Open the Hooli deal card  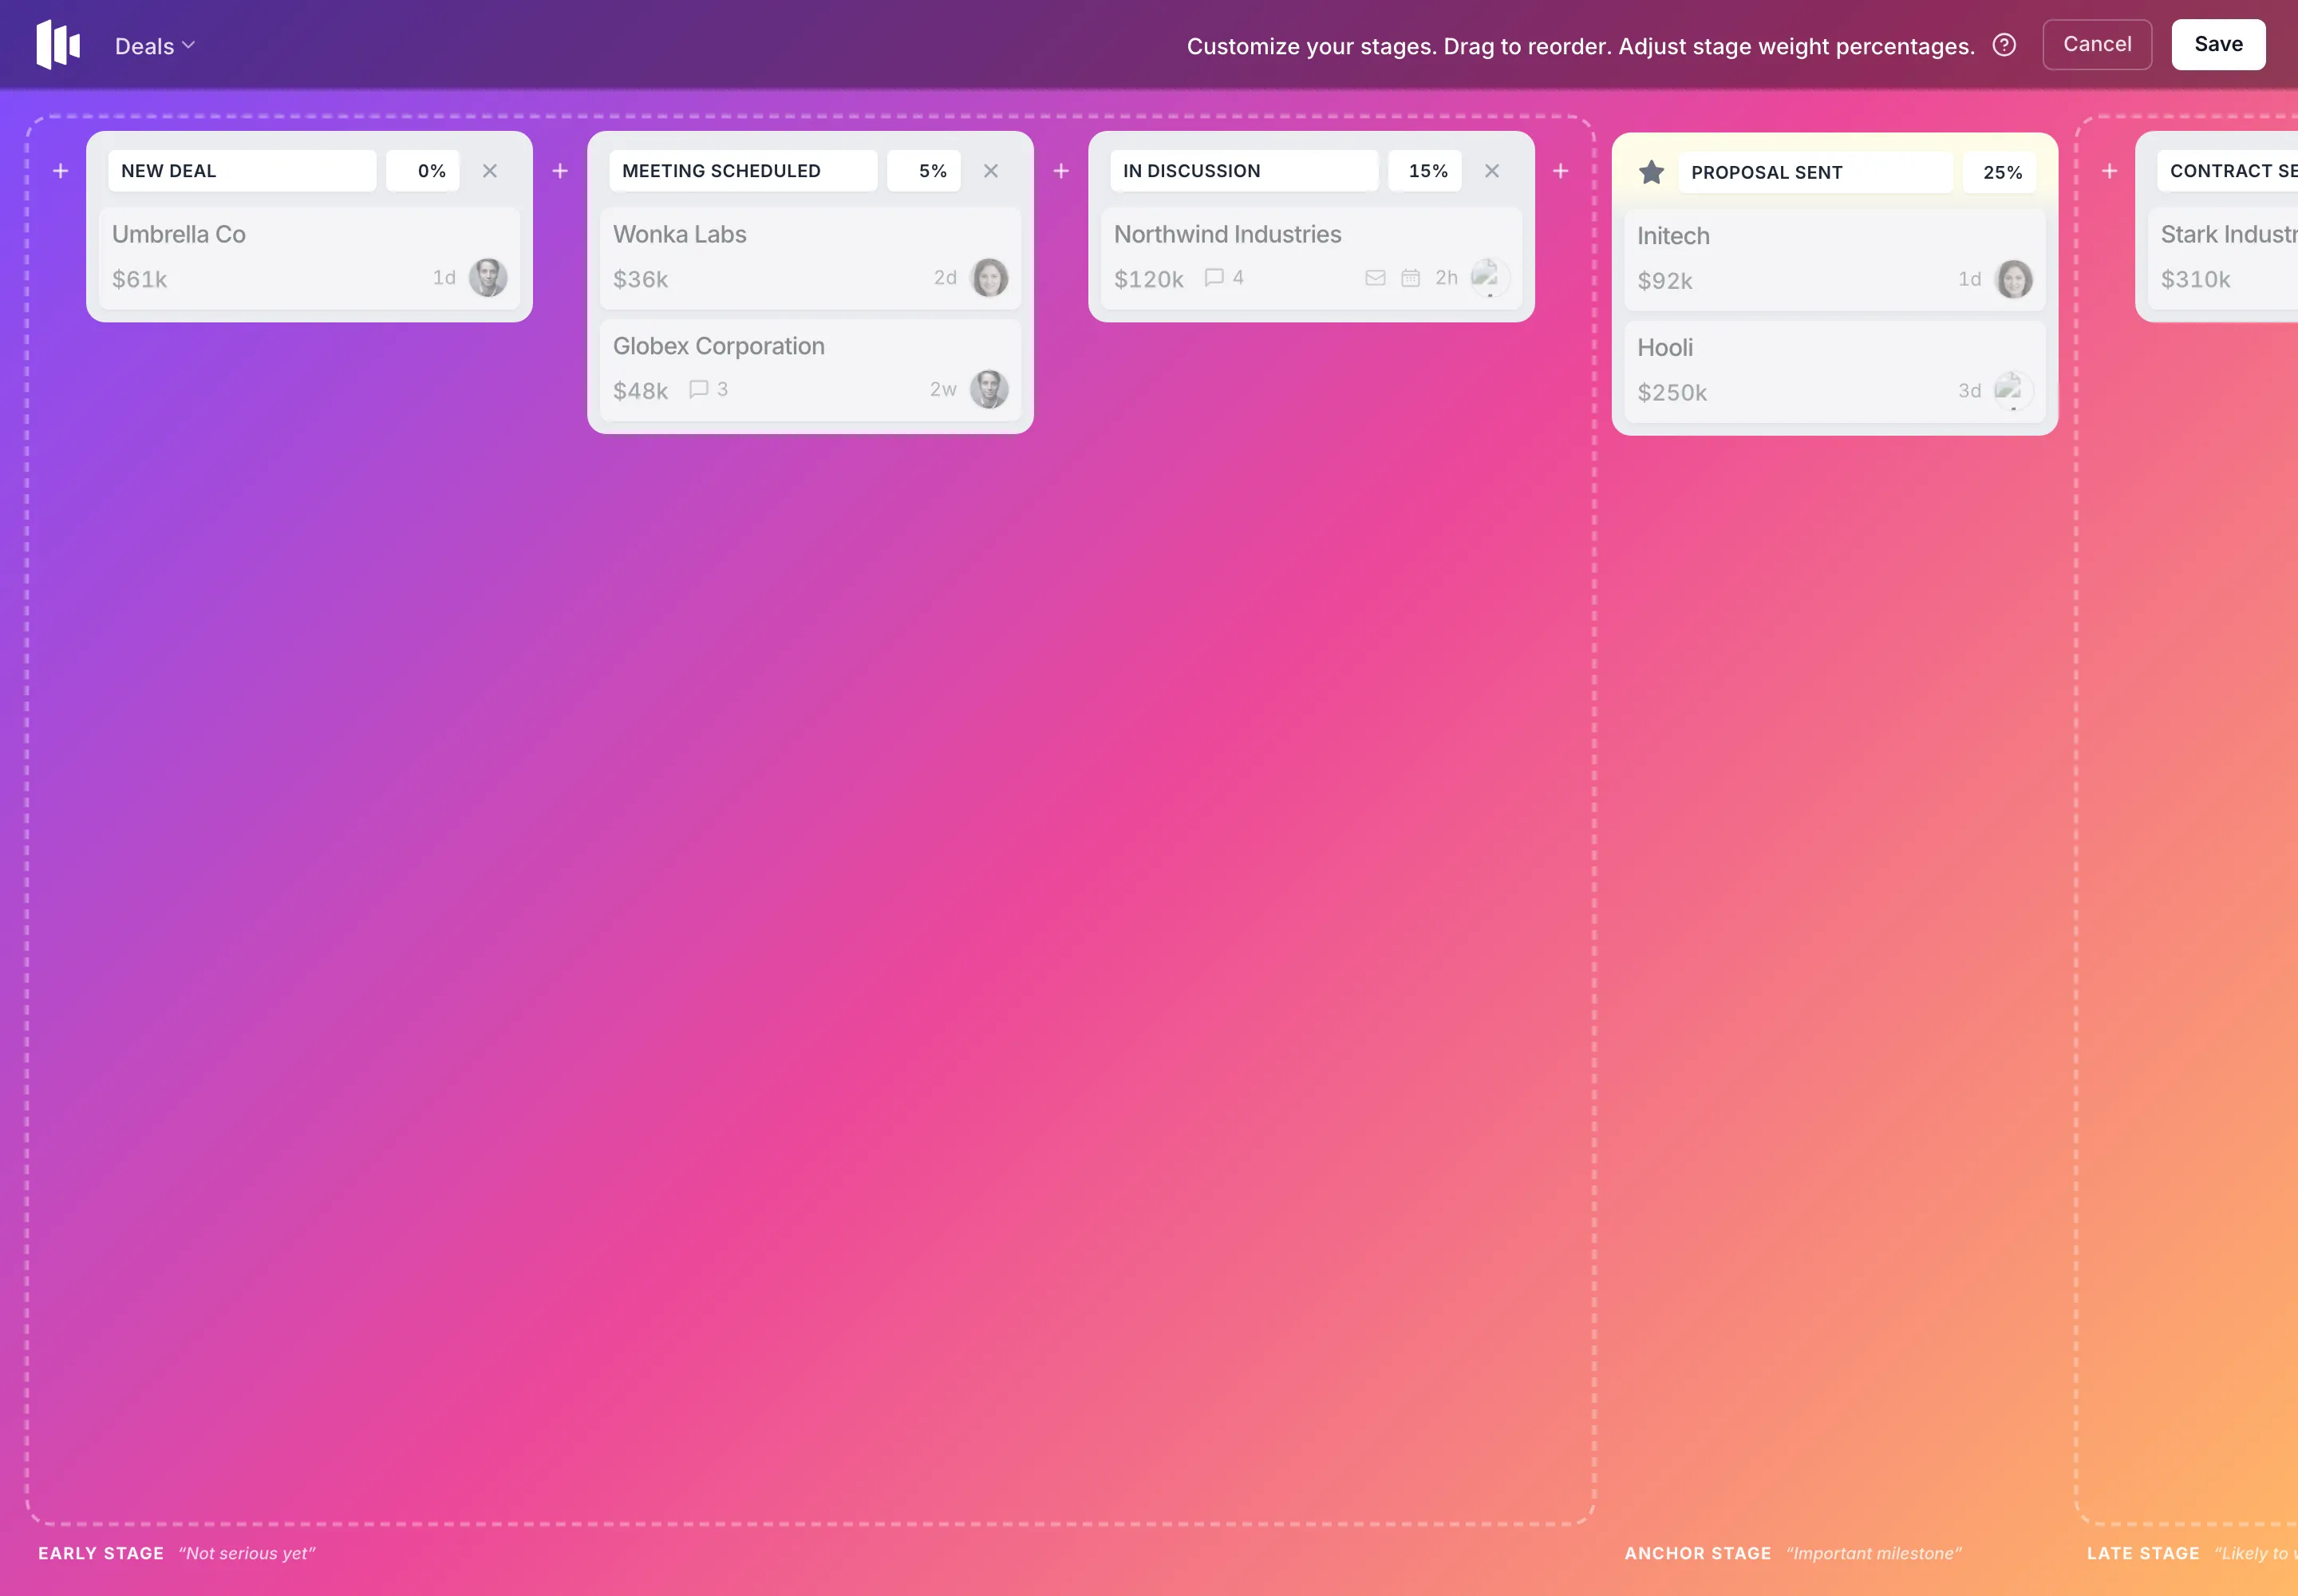coord(1834,372)
